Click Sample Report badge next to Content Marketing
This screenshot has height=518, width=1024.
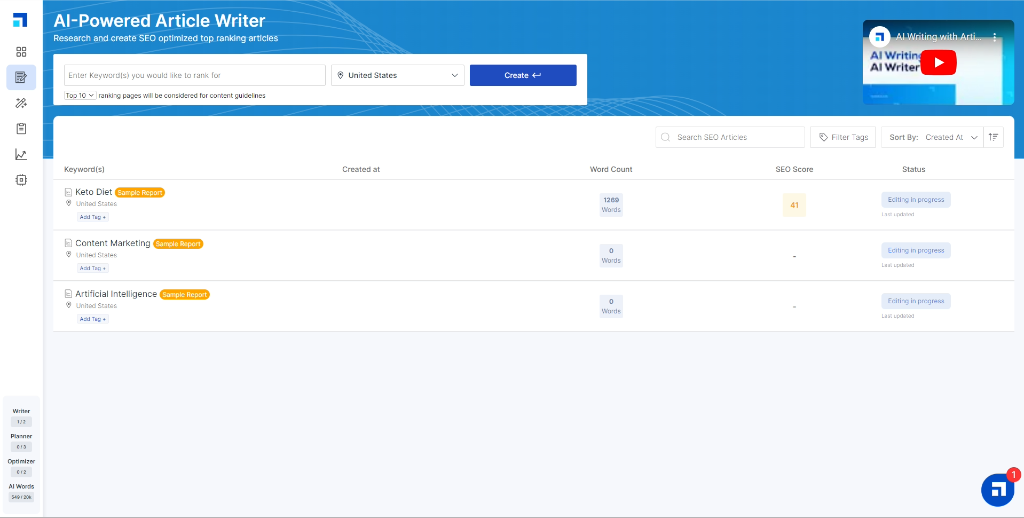[178, 244]
